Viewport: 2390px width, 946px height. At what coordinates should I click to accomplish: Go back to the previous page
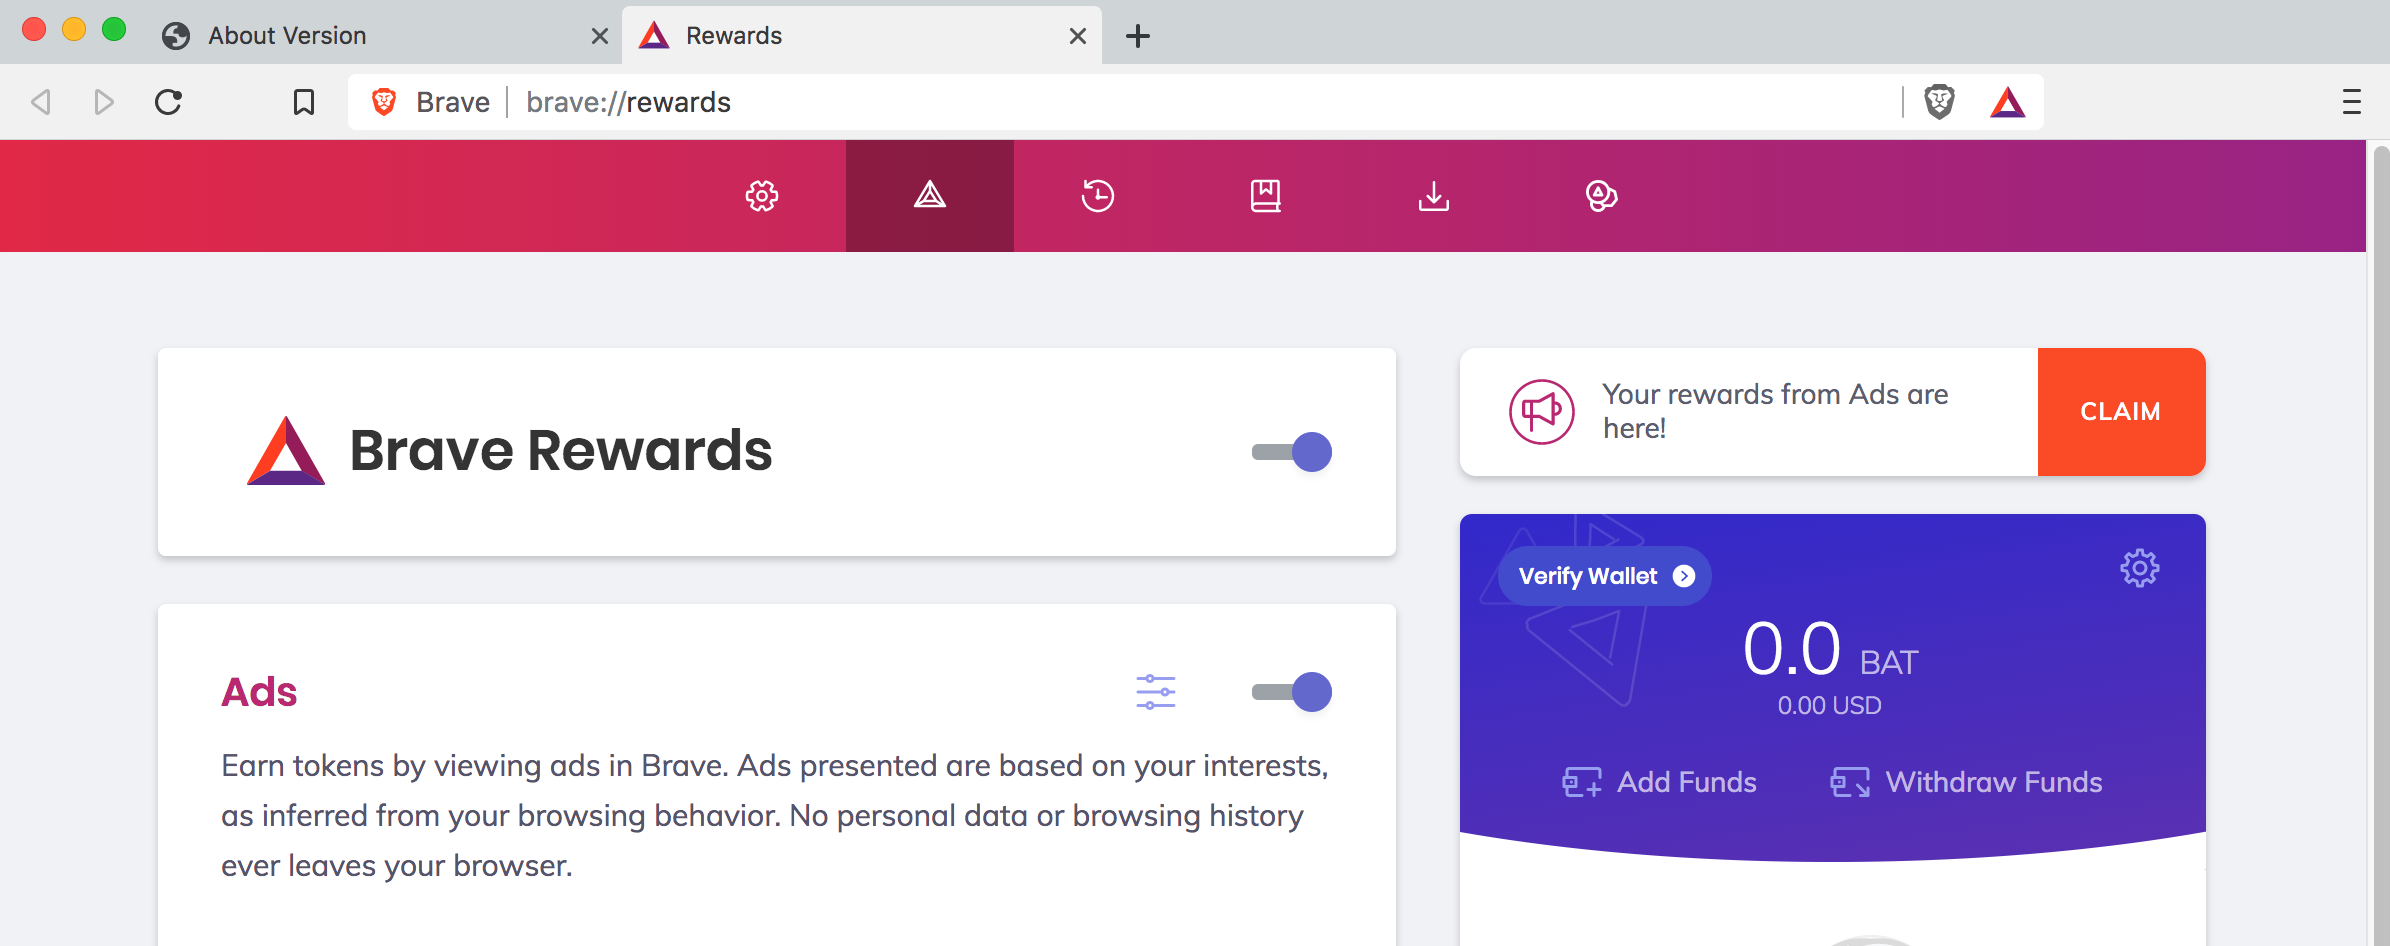point(41,102)
